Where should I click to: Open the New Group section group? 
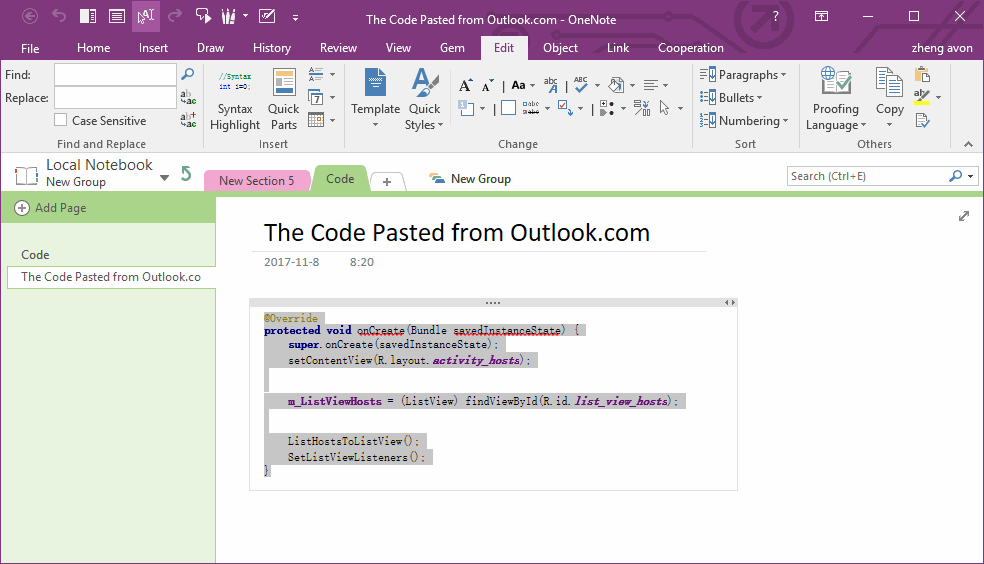point(471,179)
